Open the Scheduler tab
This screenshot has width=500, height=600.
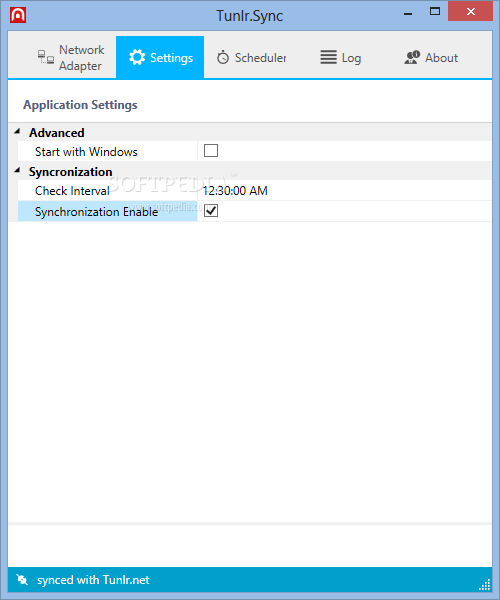[251, 57]
